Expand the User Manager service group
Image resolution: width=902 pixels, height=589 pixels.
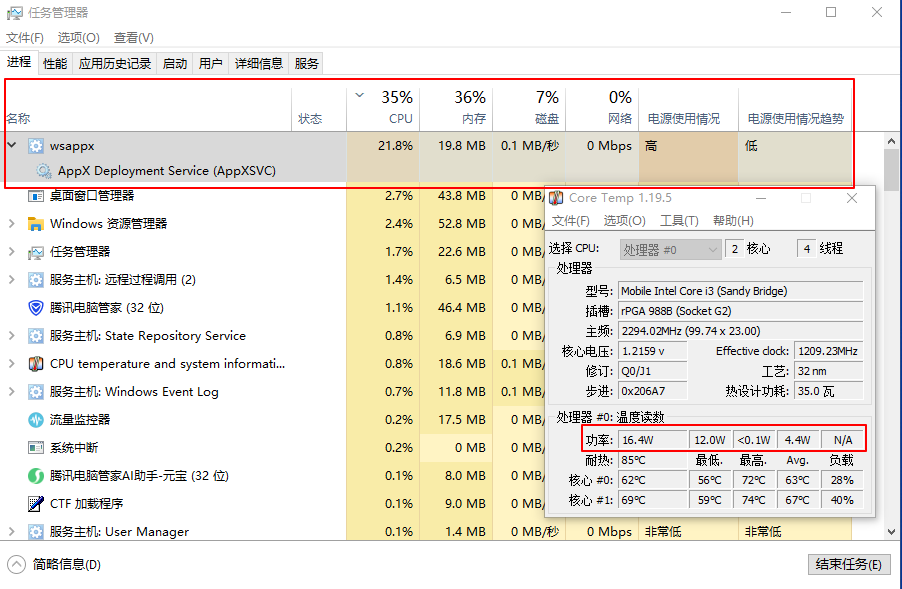(x=12, y=532)
